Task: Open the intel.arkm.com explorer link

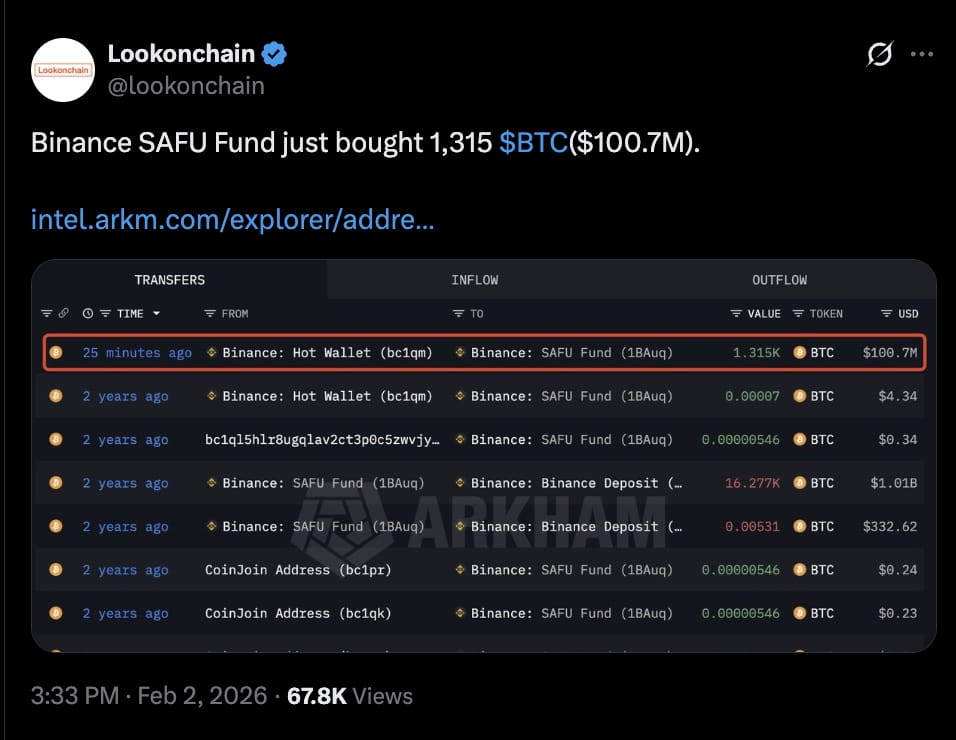Action: coord(232,219)
